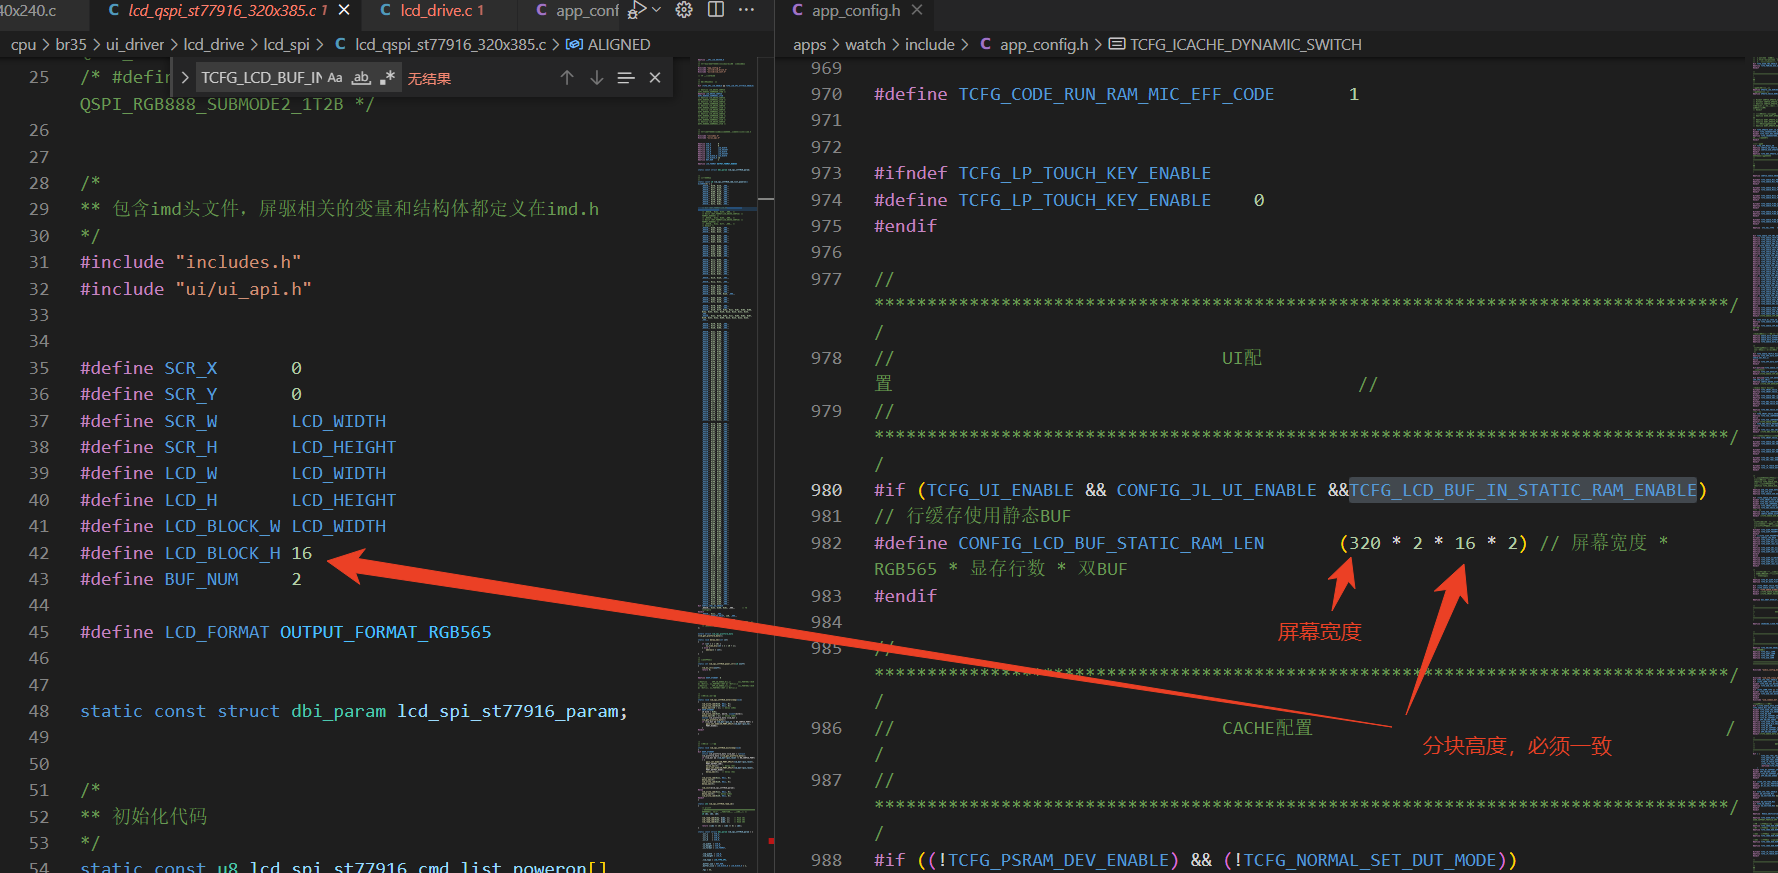Image resolution: width=1778 pixels, height=873 pixels.
Task: Click inside the find input field
Action: [x=260, y=78]
